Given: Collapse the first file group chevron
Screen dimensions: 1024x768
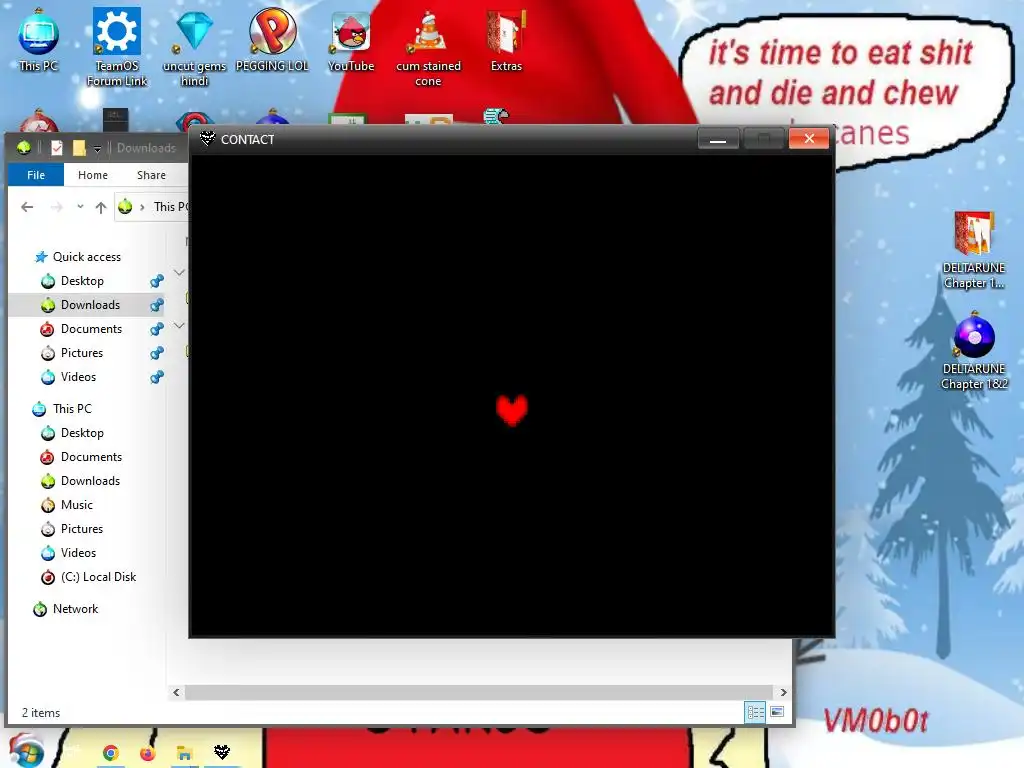Looking at the screenshot, I should [179, 272].
